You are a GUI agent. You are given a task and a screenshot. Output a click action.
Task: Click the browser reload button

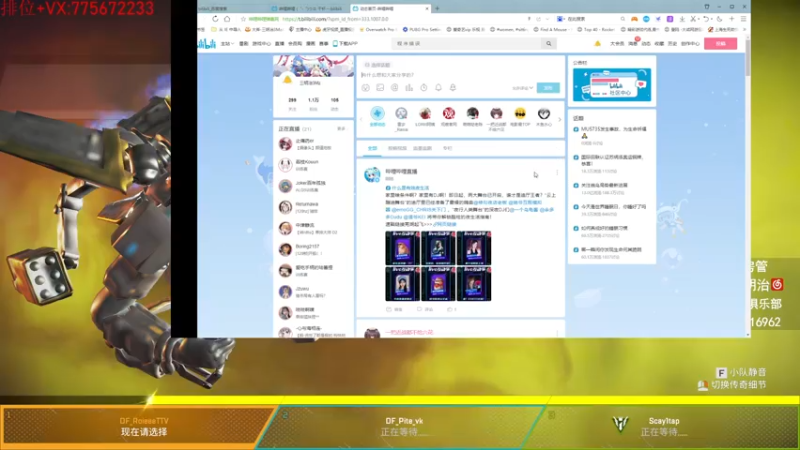215,19
